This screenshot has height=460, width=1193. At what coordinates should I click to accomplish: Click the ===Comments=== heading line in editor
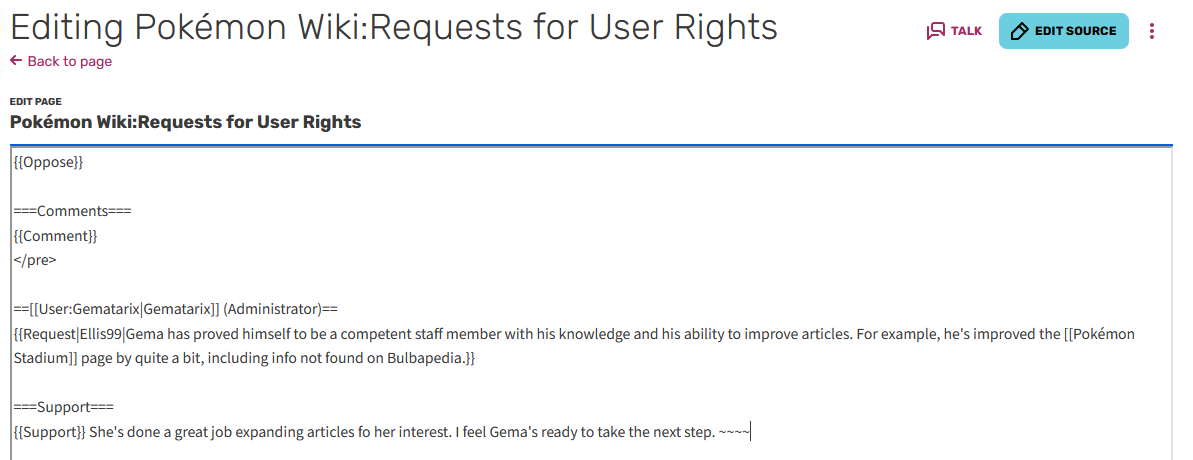point(73,211)
